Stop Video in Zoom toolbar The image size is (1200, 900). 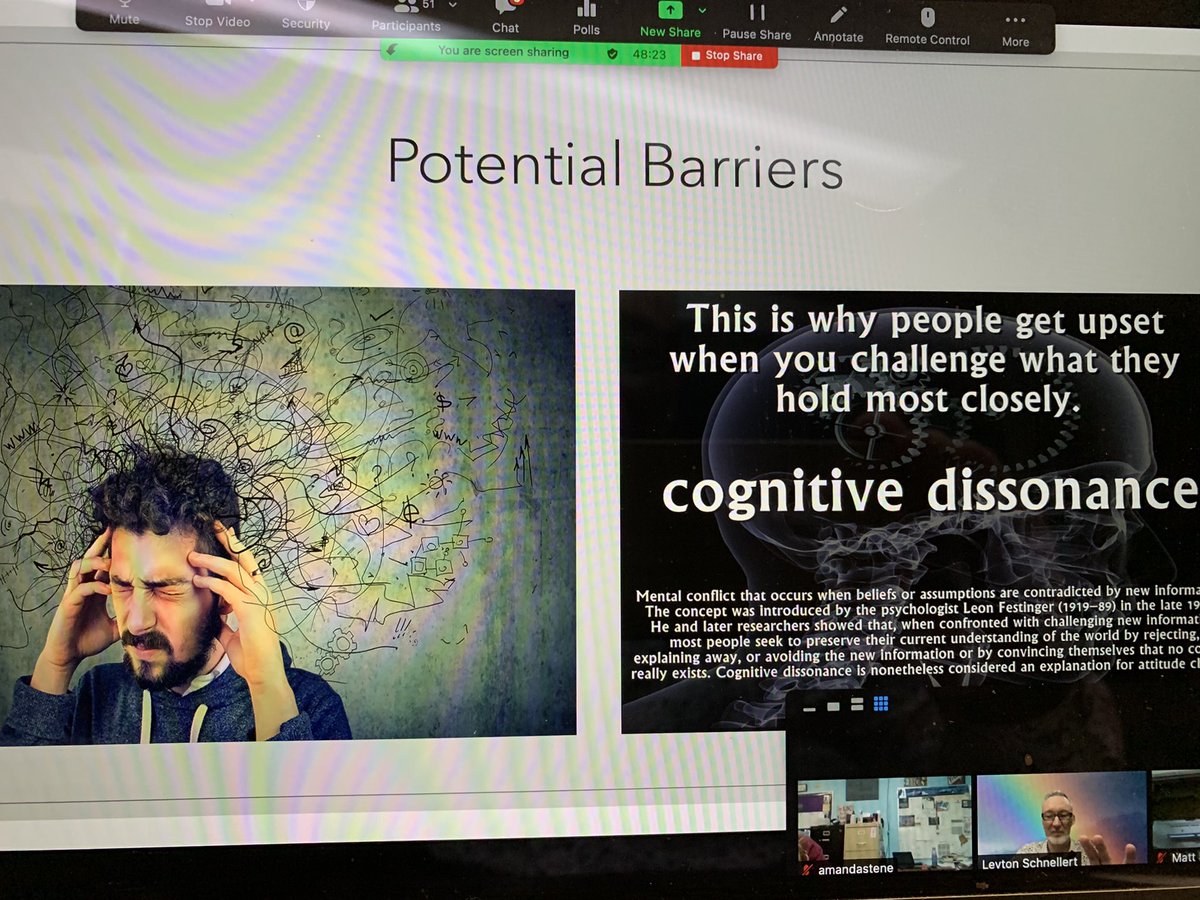pyautogui.click(x=217, y=15)
